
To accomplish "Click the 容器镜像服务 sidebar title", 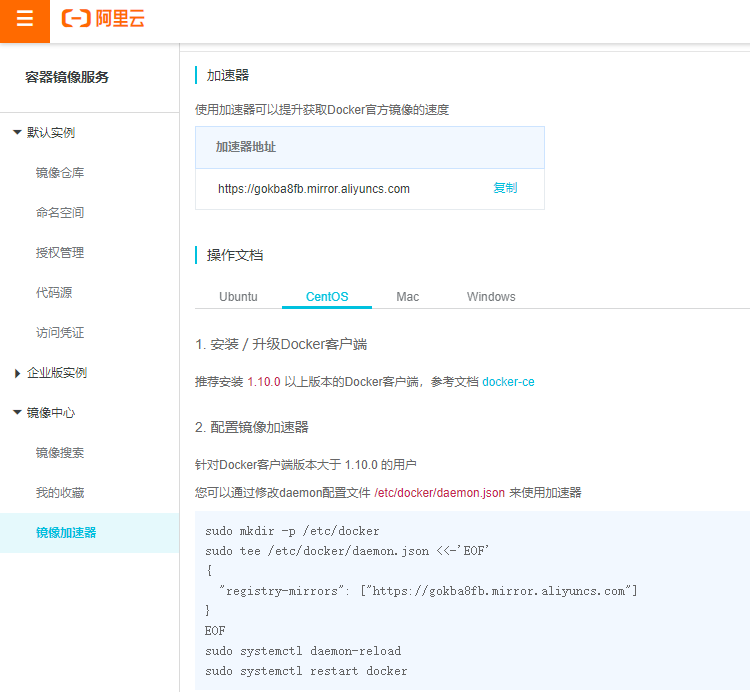I will [67, 77].
